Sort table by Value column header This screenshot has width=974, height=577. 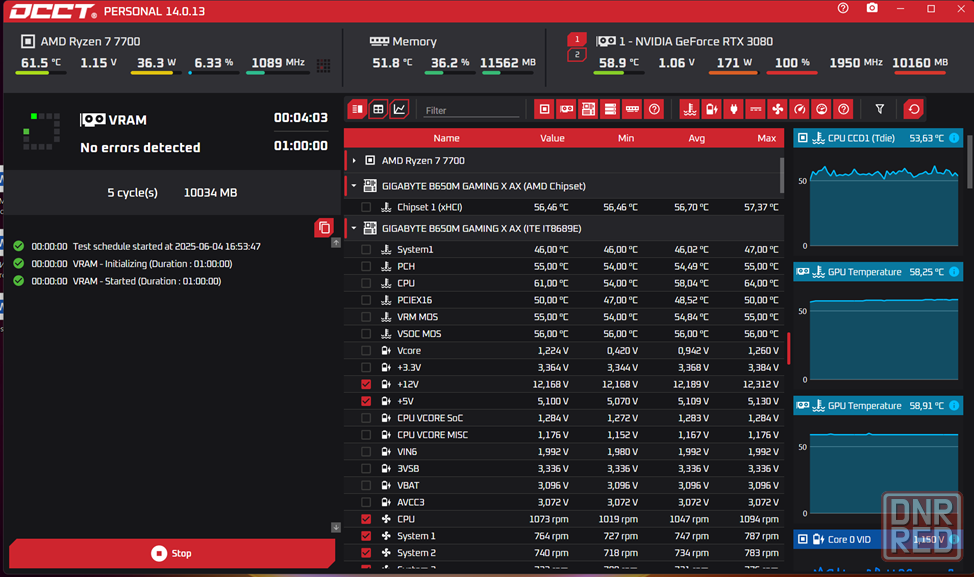(552, 138)
